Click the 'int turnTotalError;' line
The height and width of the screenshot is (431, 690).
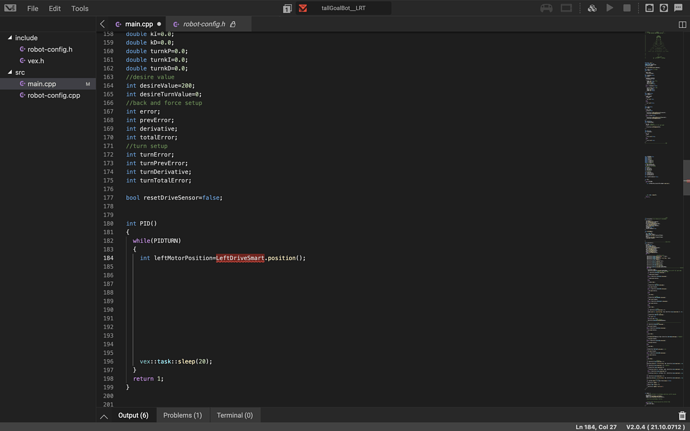click(158, 181)
